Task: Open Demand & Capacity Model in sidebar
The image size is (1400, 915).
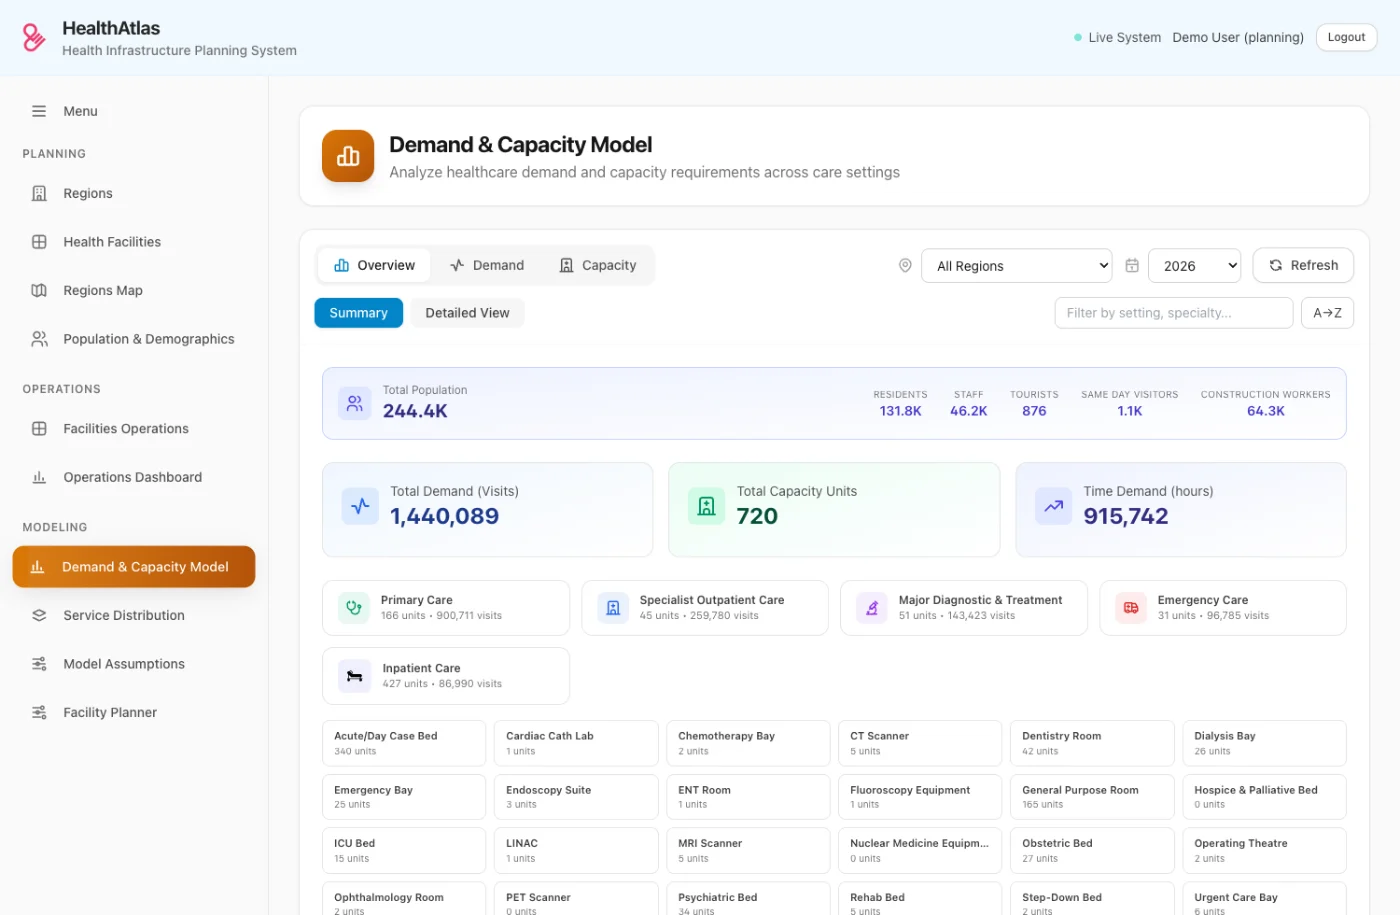Action: [134, 567]
